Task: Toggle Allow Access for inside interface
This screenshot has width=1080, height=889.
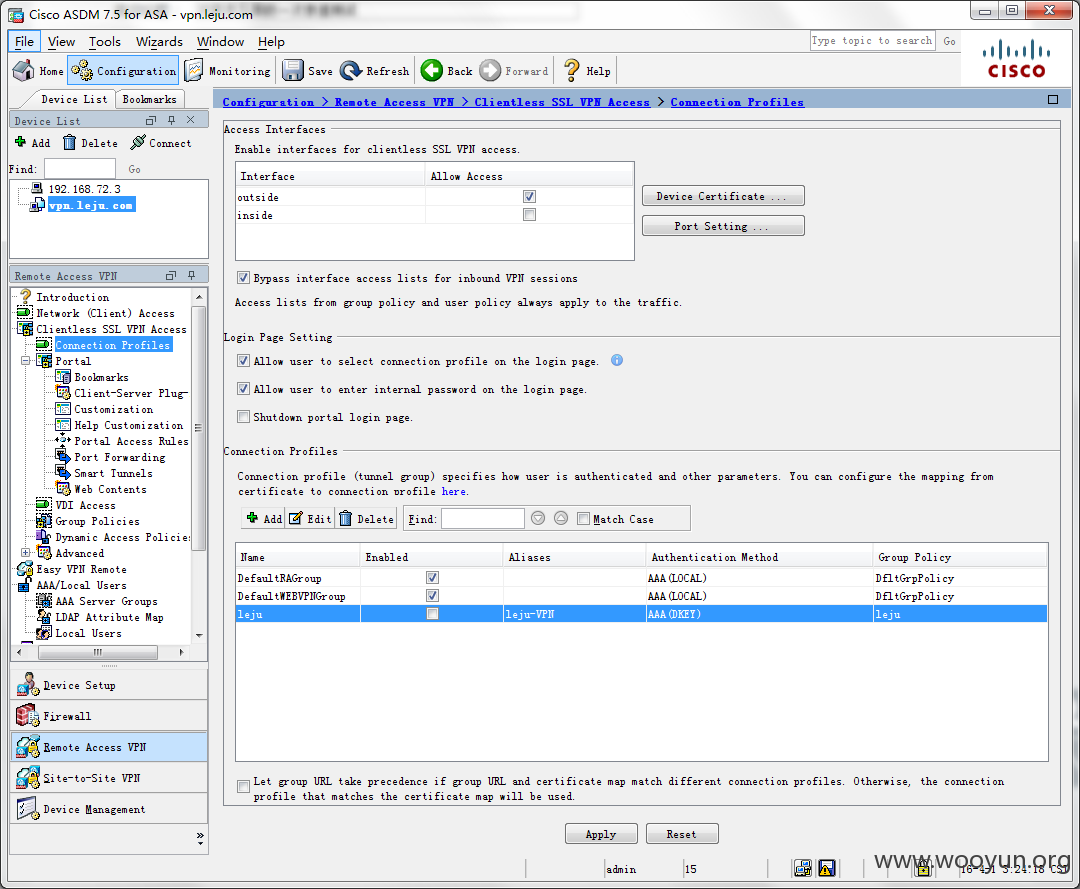Action: click(529, 215)
